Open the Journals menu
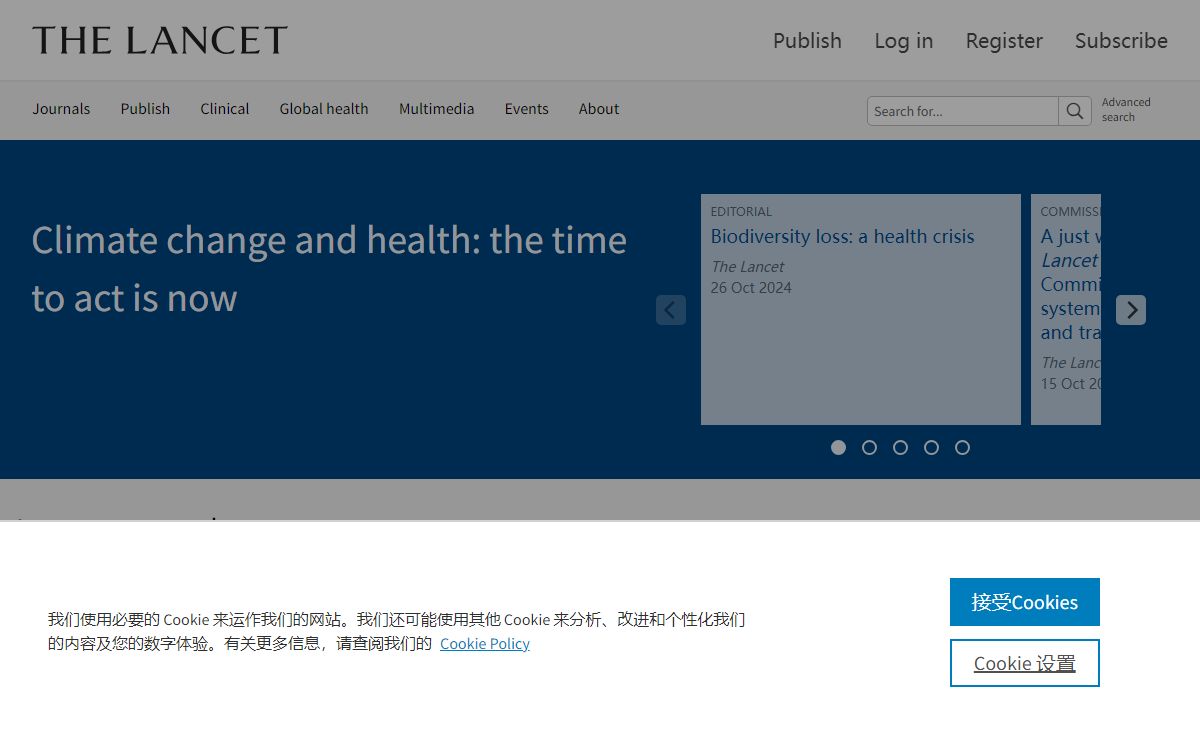Screen dimensions: 1200x740 61,109
